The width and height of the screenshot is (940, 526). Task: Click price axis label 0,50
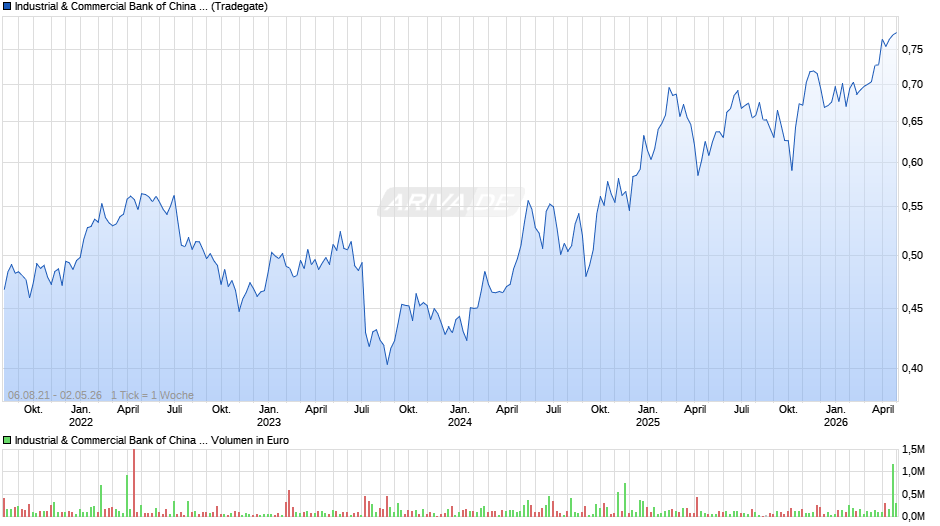click(912, 256)
